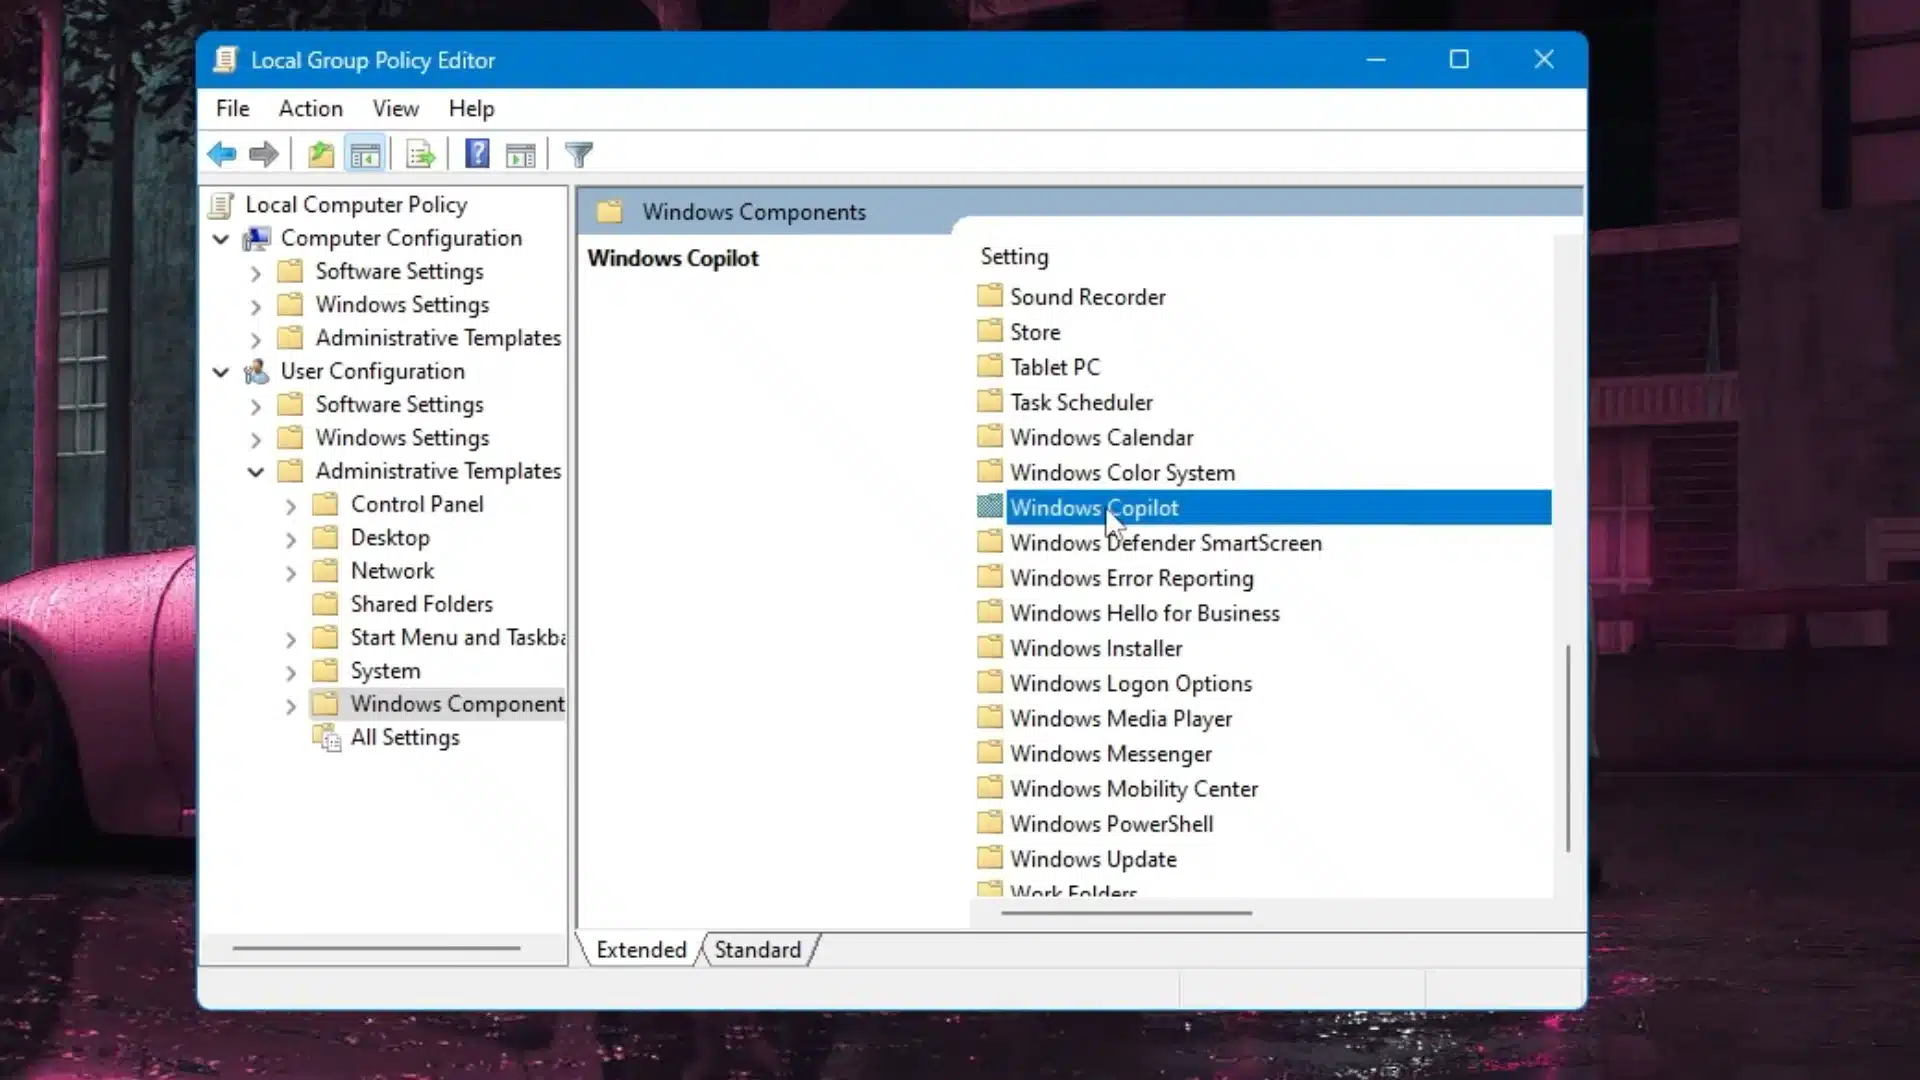Select the Windows PowerShell folder
The image size is (1920, 1080).
tap(1111, 824)
